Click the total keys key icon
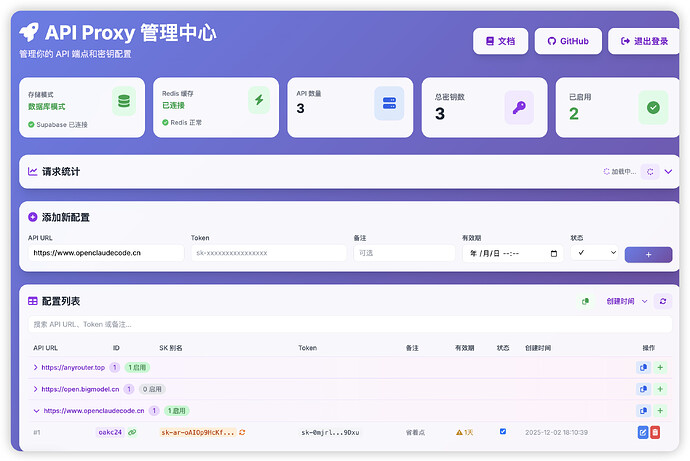Image resolution: width=690 pixels, height=461 pixels. [x=519, y=107]
